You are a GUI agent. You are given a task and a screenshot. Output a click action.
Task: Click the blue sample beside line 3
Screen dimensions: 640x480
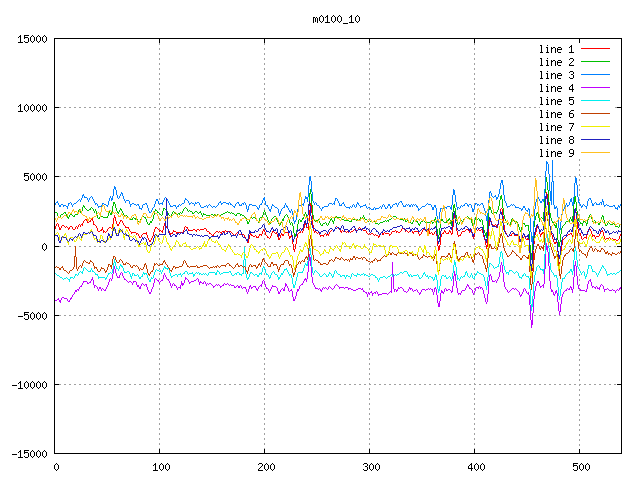pos(595,75)
